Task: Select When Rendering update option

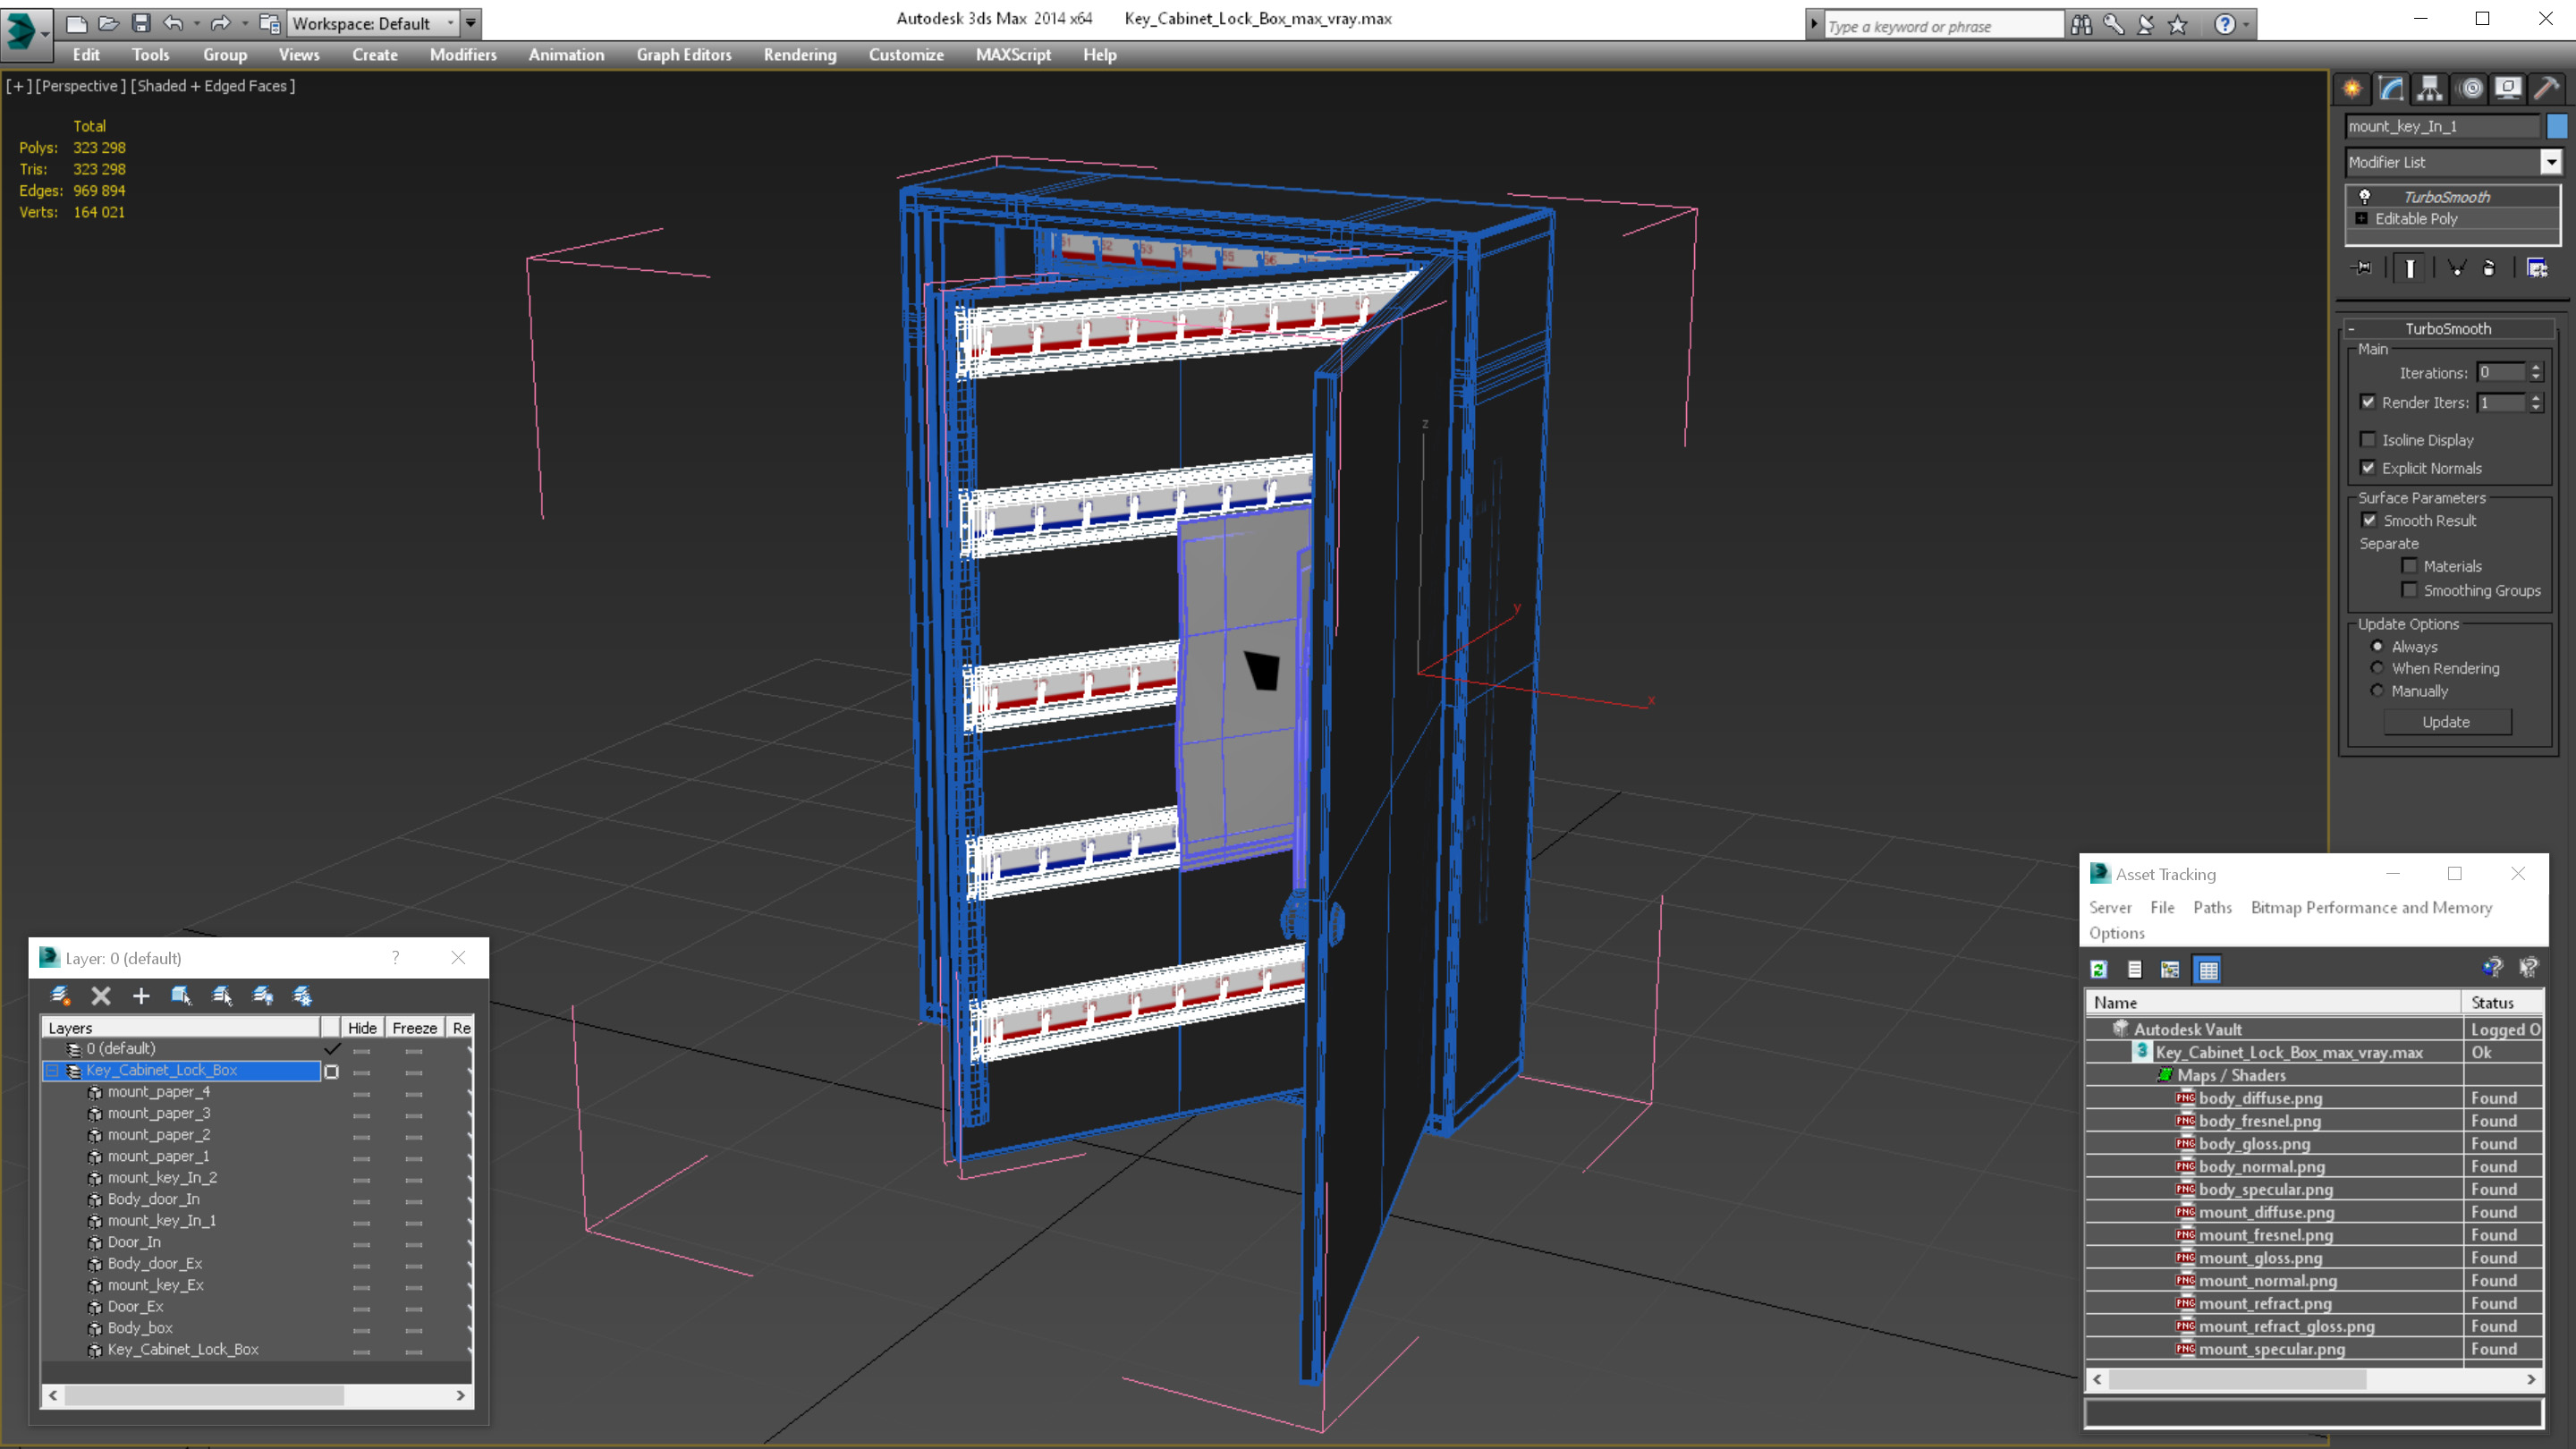Action: [2377, 667]
